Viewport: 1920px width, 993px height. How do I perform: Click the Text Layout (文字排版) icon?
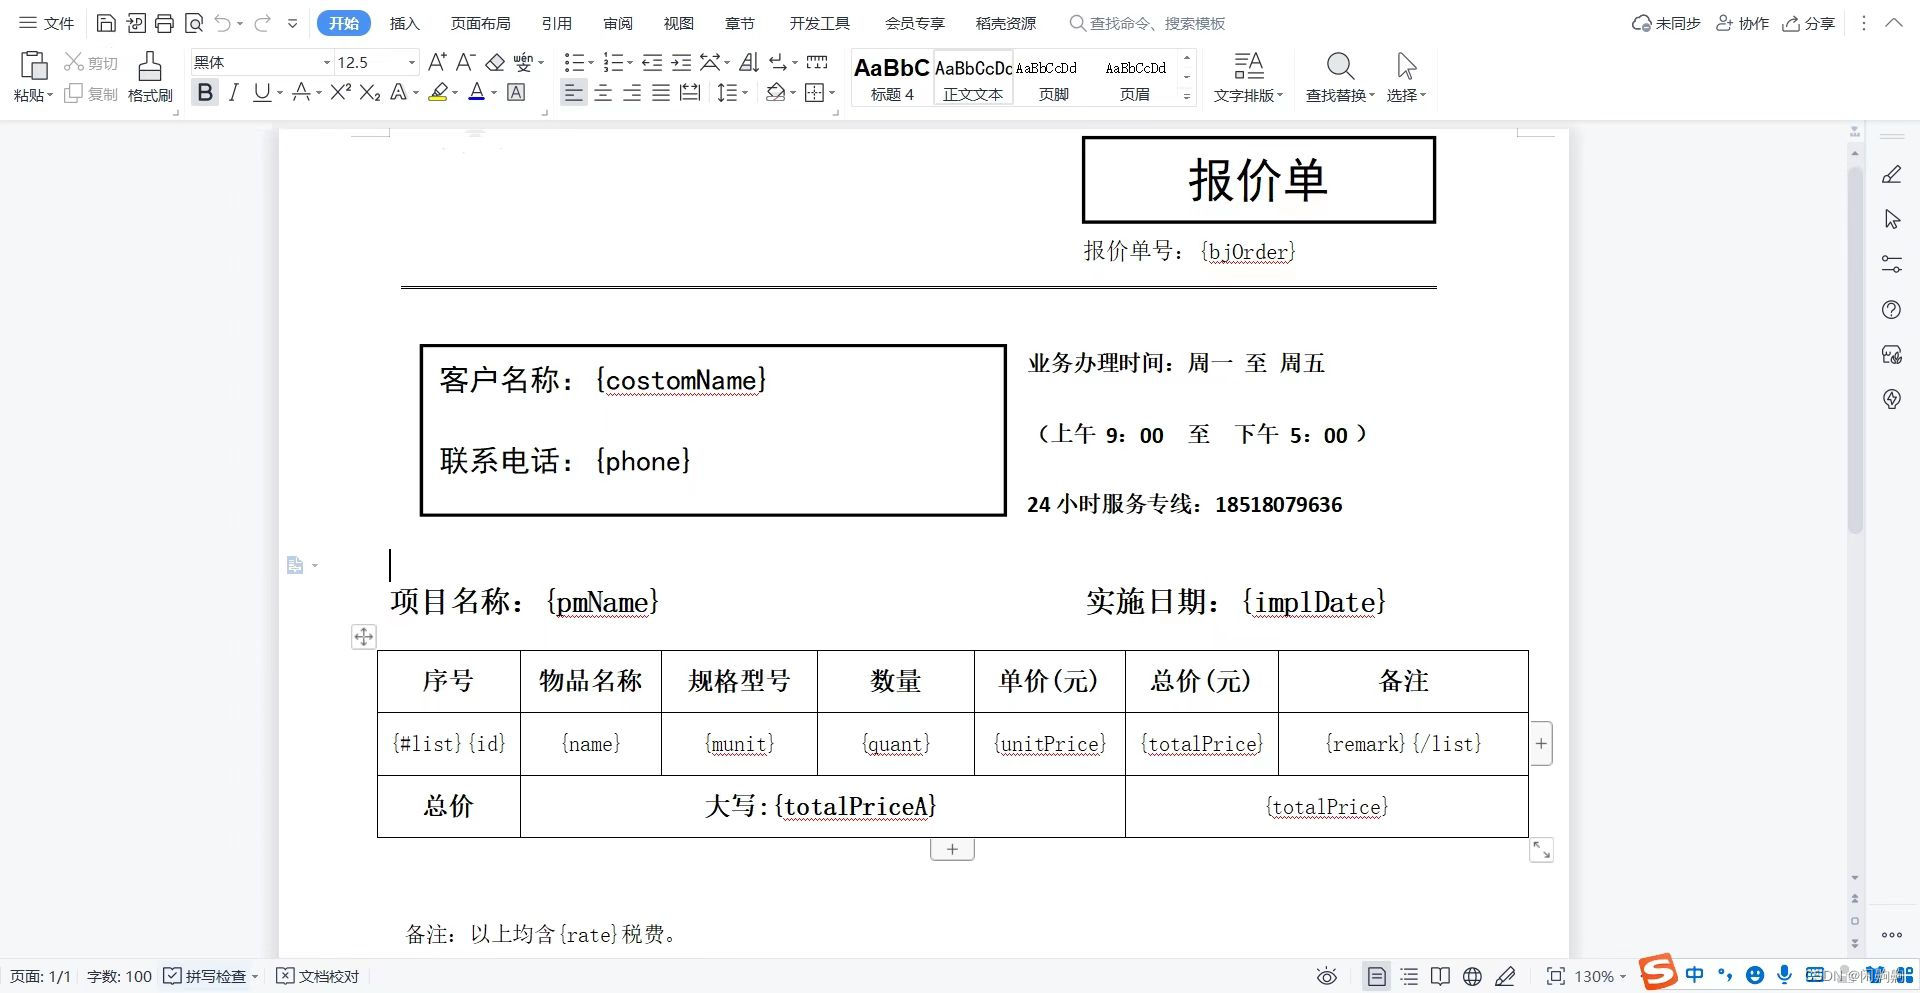pyautogui.click(x=1248, y=66)
